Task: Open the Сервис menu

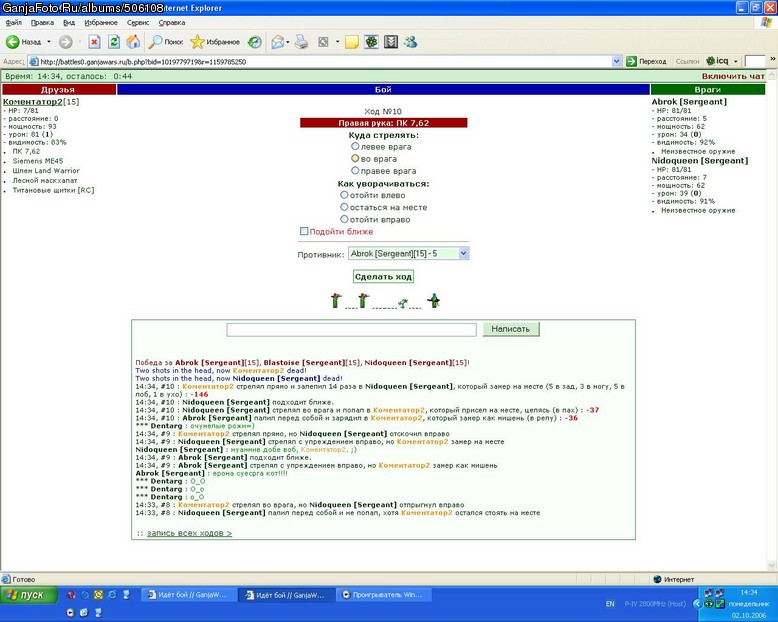Action: point(137,23)
